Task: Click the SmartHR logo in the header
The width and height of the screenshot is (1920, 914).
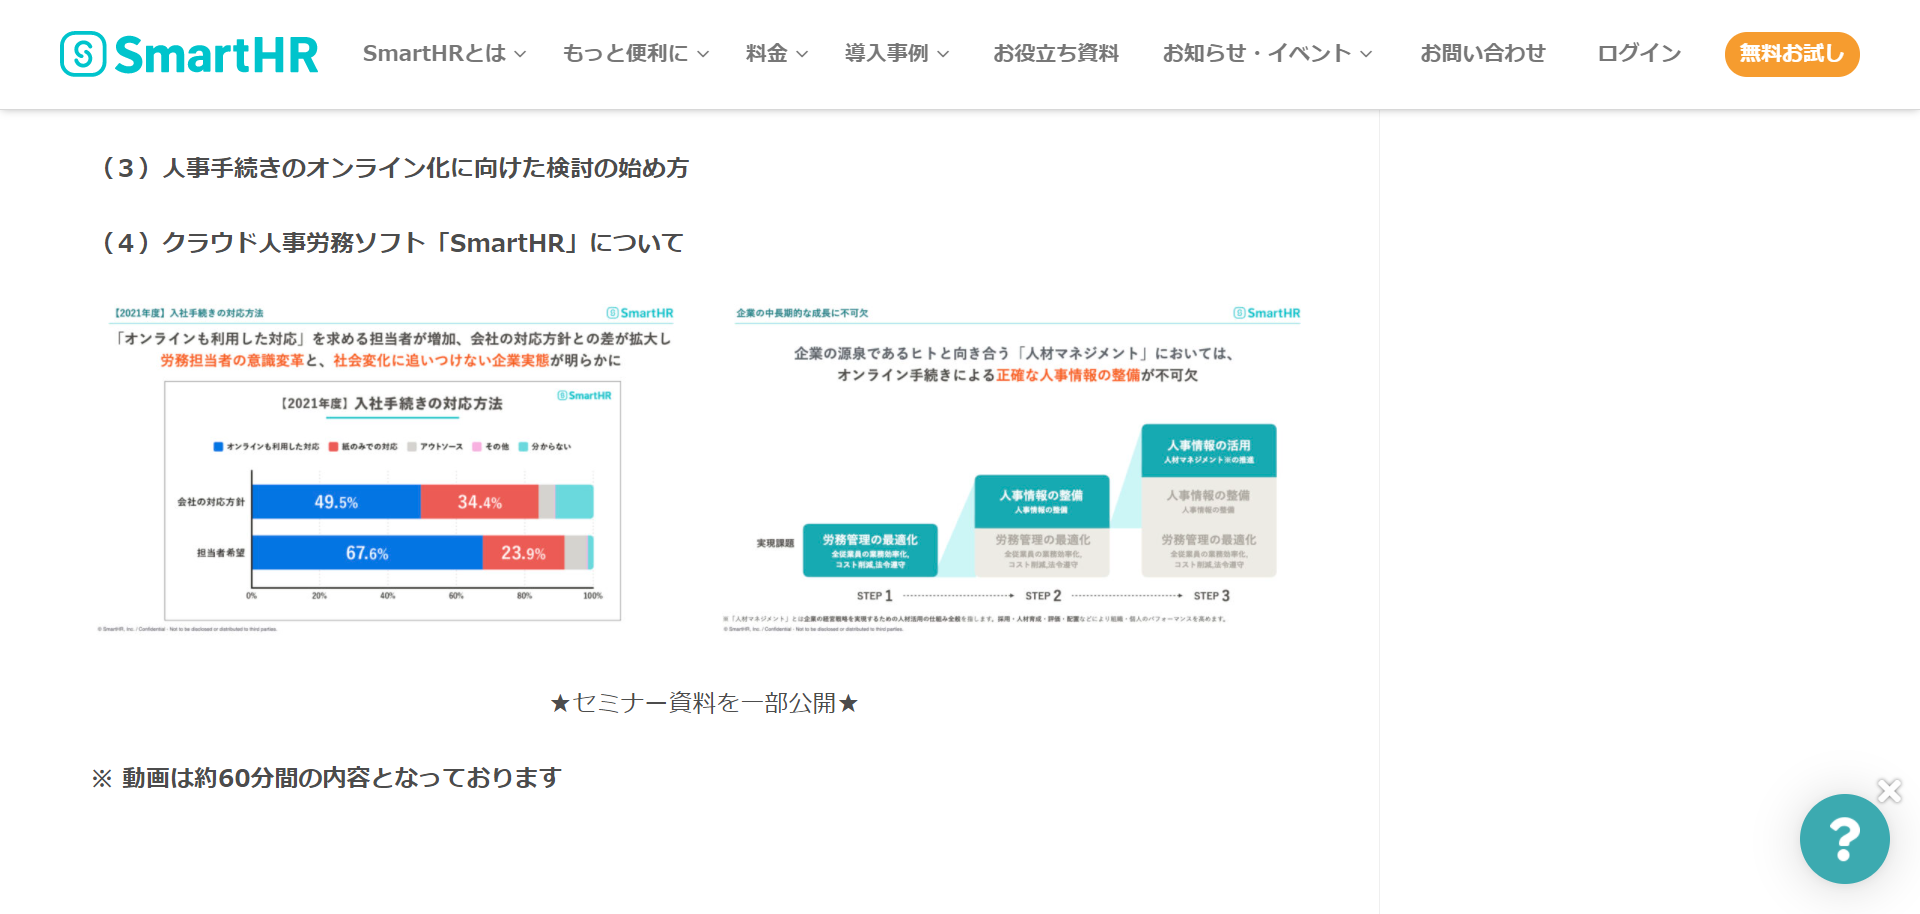Action: click(x=189, y=54)
